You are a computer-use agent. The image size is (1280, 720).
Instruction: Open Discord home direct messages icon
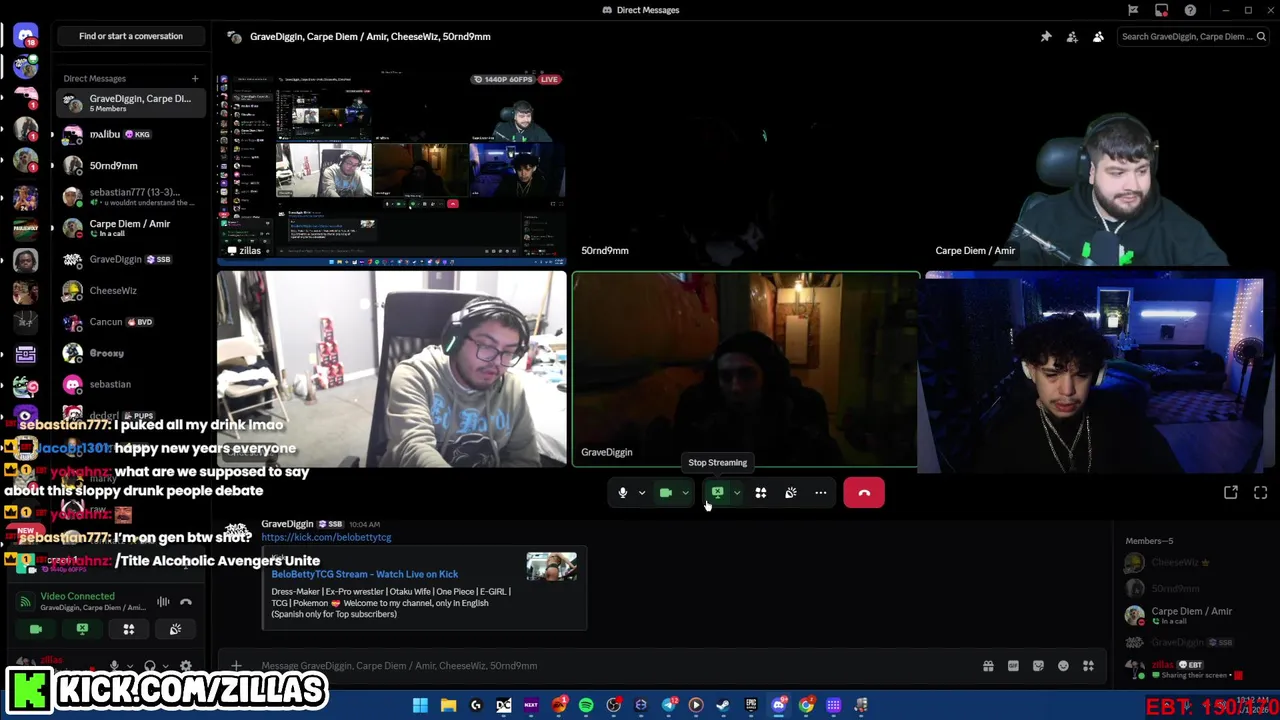coord(26,37)
